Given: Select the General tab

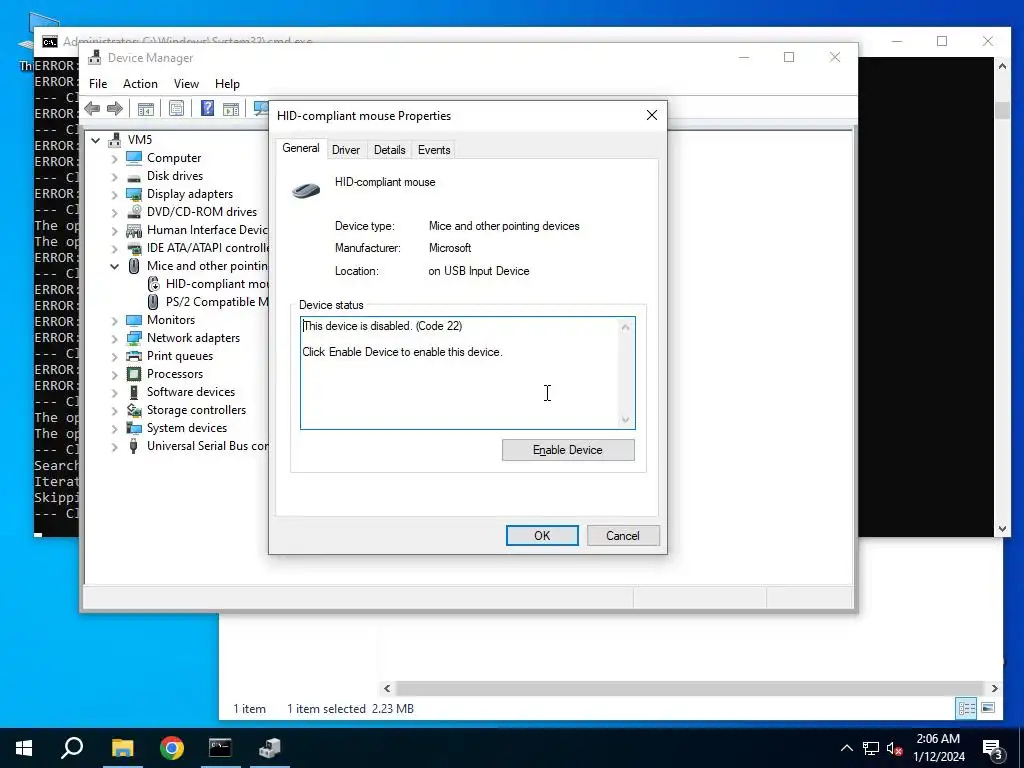Looking at the screenshot, I should pos(300,148).
